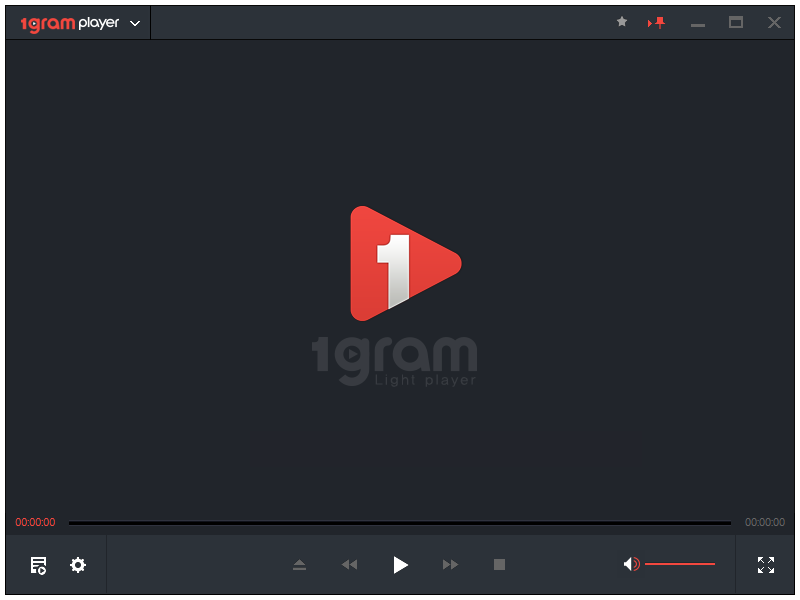Open the settings gear

tap(78, 565)
